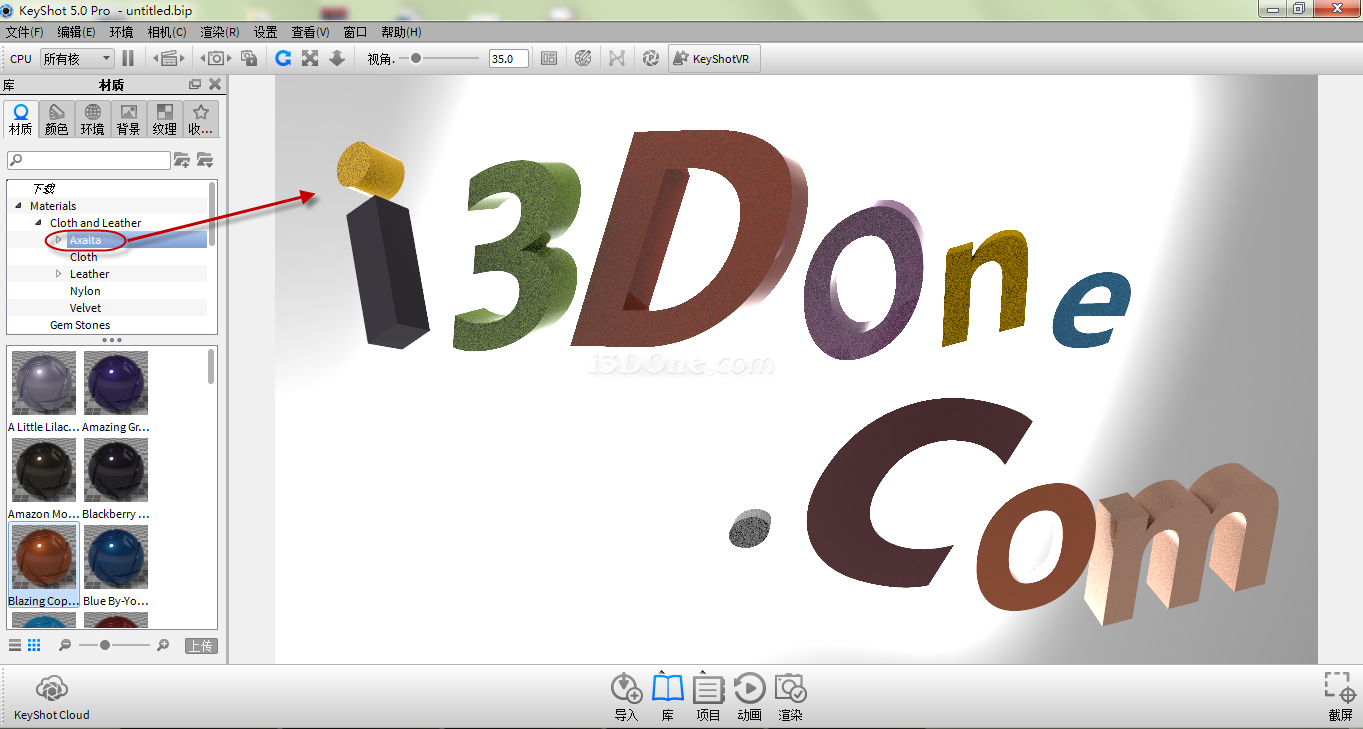The width and height of the screenshot is (1363, 729).
Task: Switch to the 环境 library tab
Action: point(92,119)
